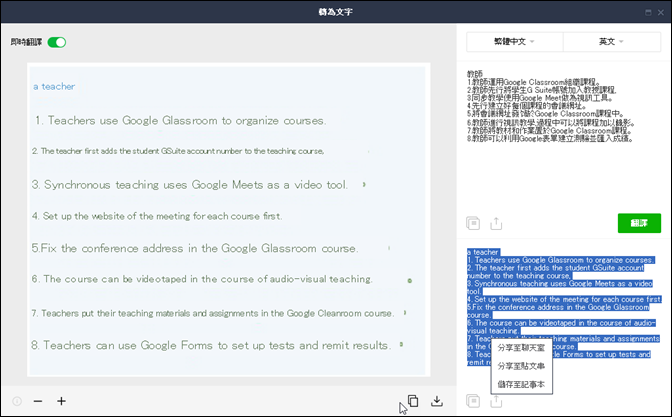Viewport: 672px width, 417px height.
Task: Download the image with the download icon
Action: click(437, 401)
